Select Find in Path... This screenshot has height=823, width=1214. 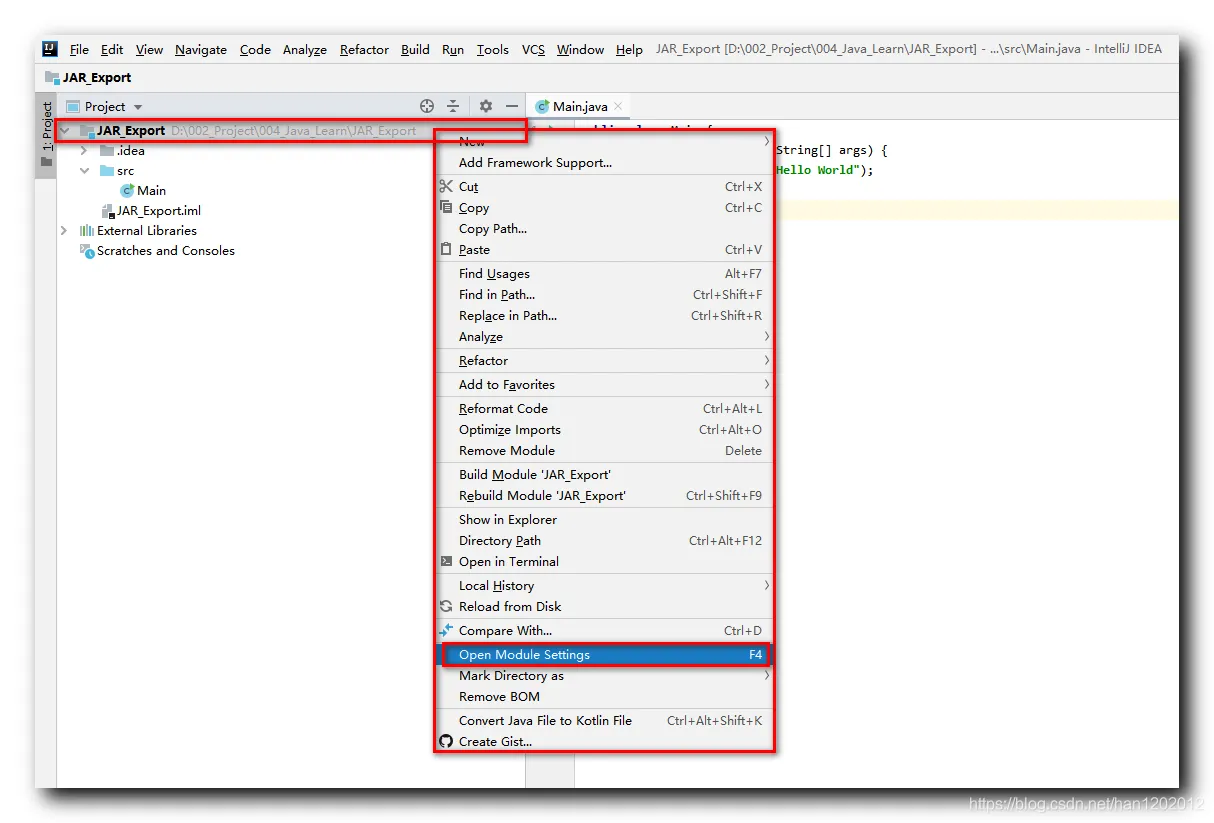[x=604, y=294]
